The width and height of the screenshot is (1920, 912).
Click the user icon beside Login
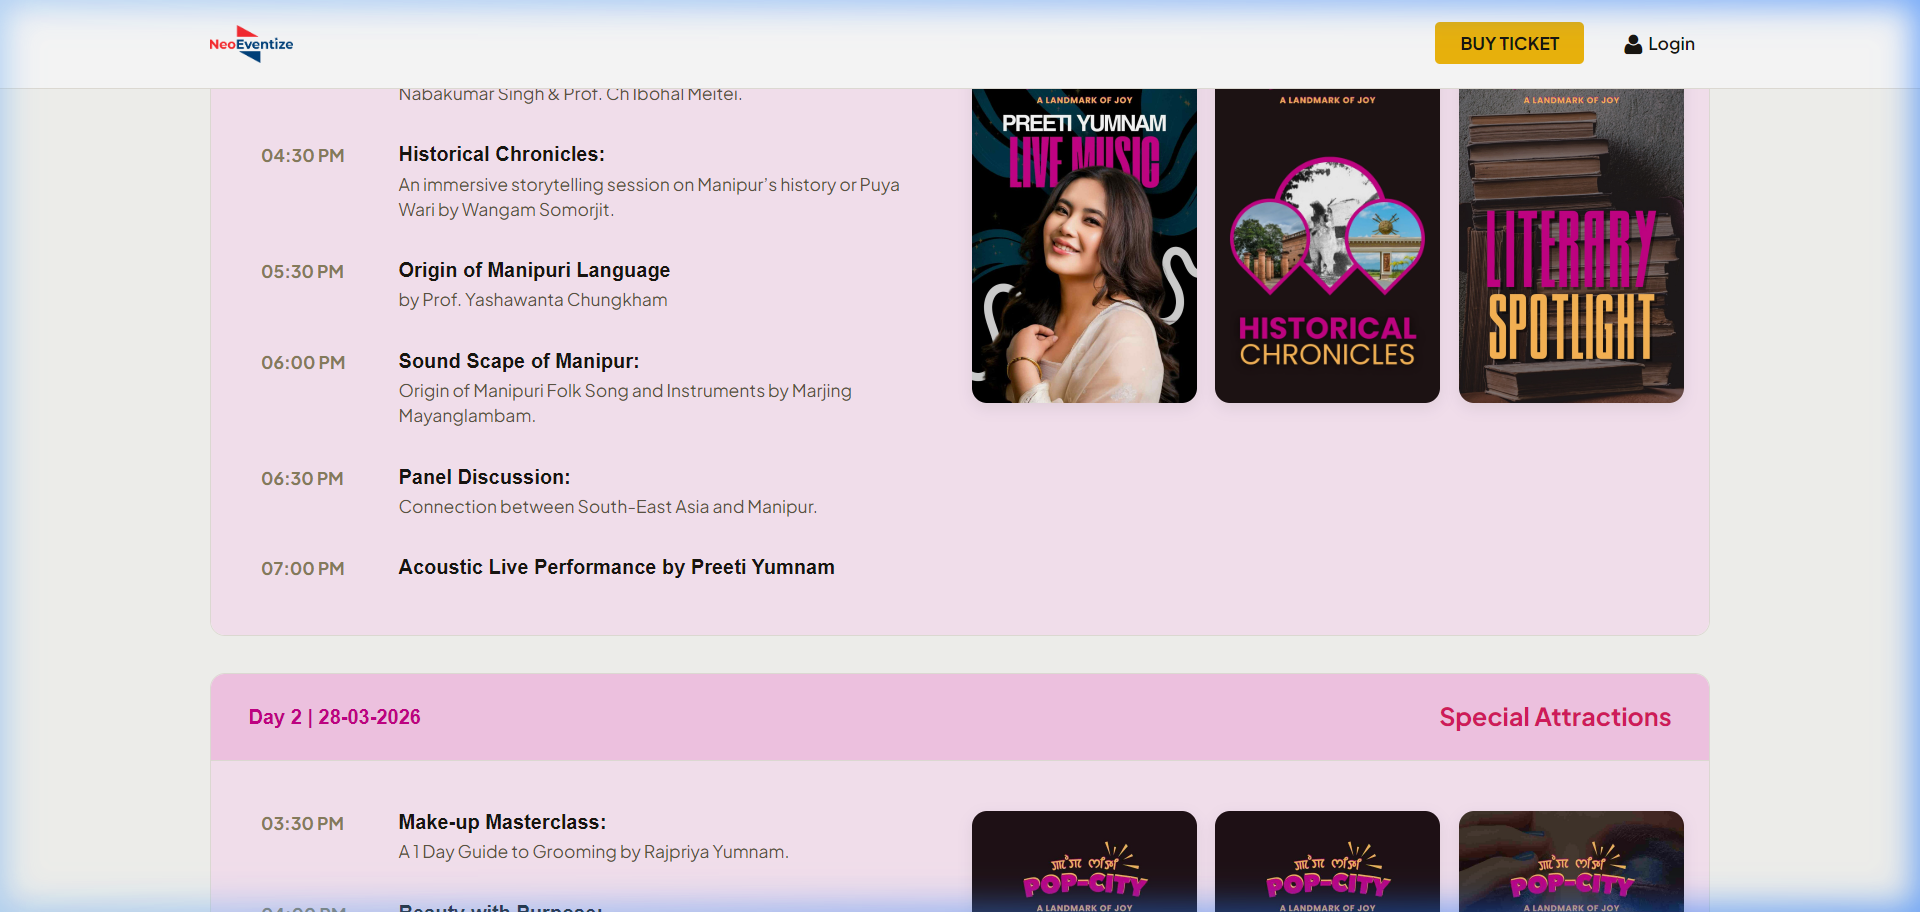[x=1633, y=44]
